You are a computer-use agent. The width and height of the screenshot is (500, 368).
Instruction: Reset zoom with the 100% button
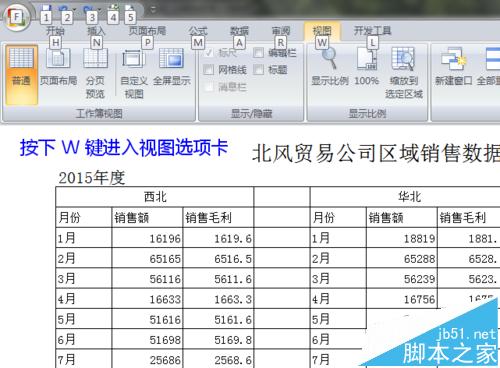pos(367,67)
